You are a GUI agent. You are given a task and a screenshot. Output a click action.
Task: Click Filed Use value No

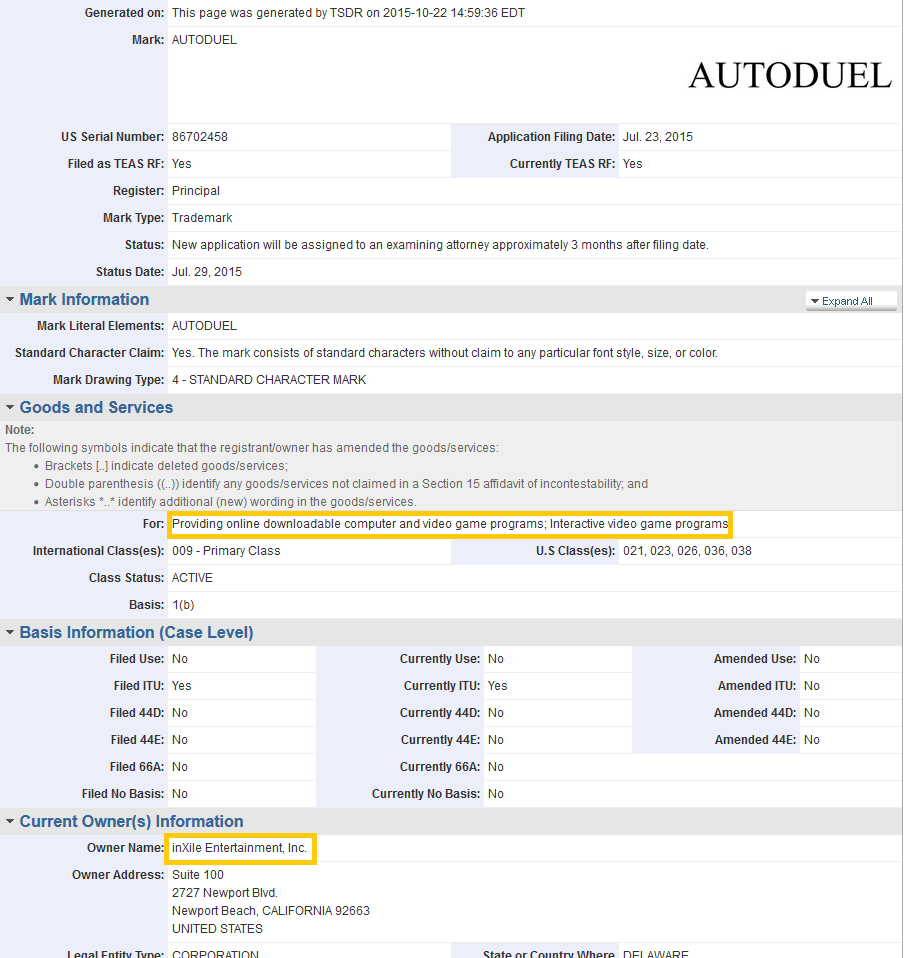[x=180, y=659]
